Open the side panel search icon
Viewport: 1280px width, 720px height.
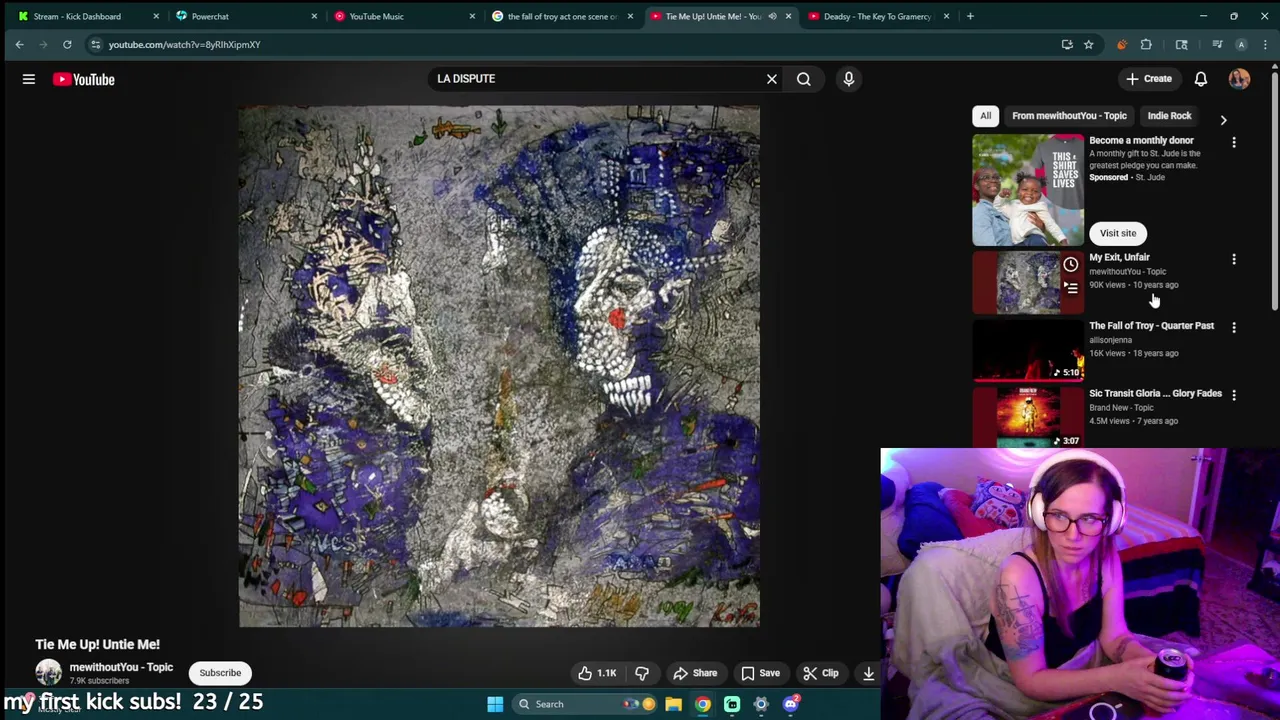click(x=1181, y=44)
